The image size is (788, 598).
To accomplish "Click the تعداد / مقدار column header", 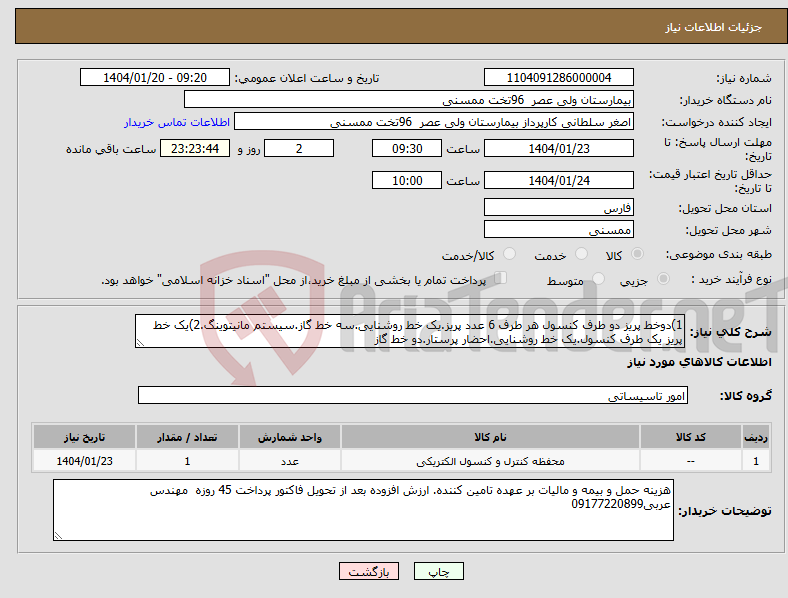I will pos(187,437).
